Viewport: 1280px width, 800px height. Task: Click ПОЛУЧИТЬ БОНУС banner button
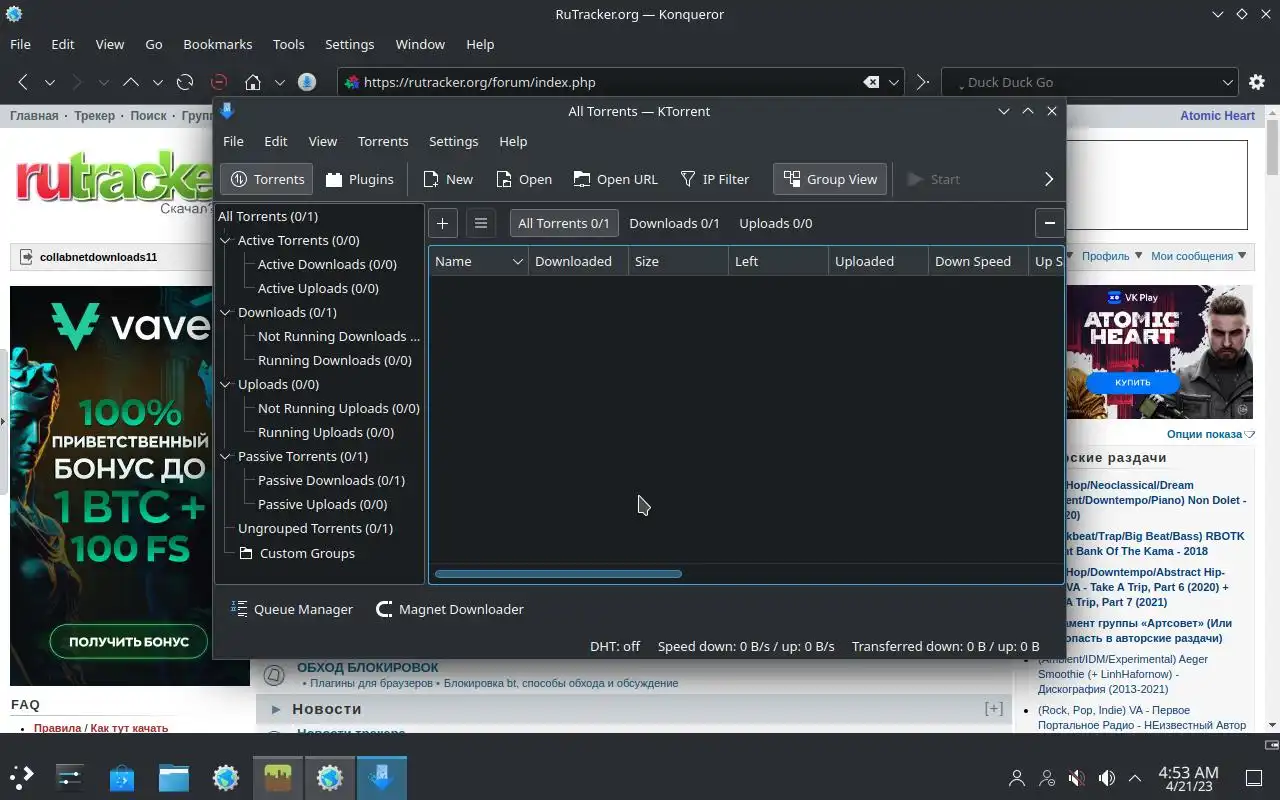click(x=129, y=642)
